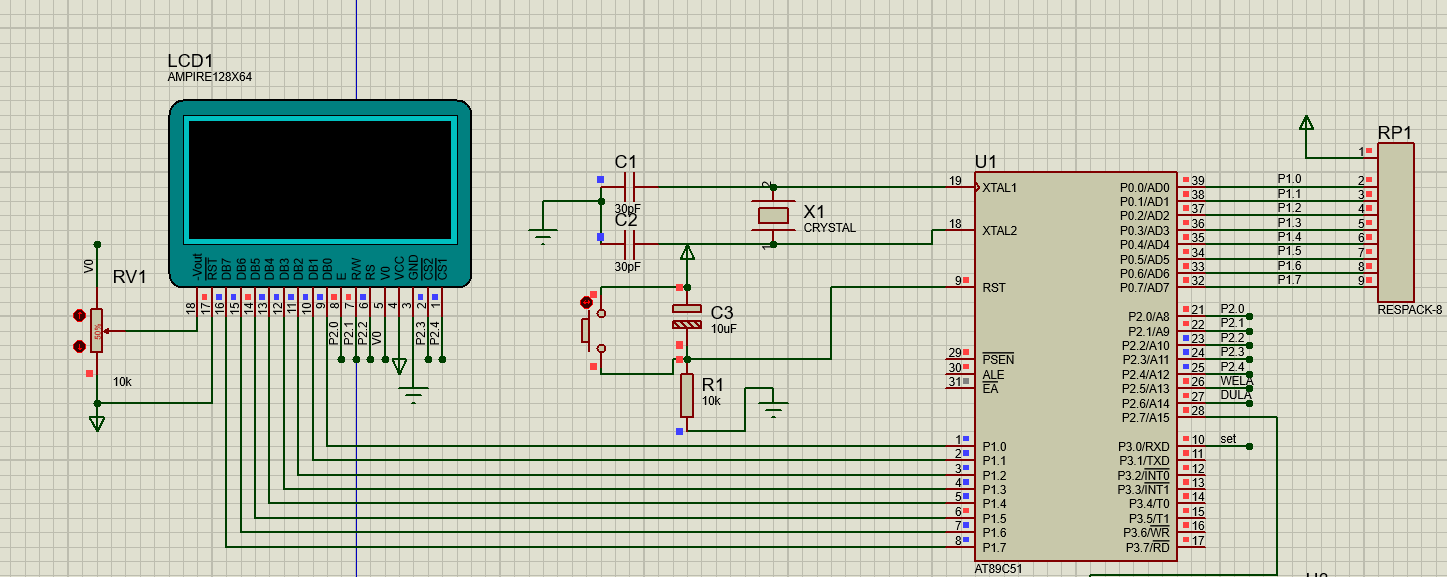Screen dimensions: 1447x577
Task: Click the U1 reference label
Action: 986,162
